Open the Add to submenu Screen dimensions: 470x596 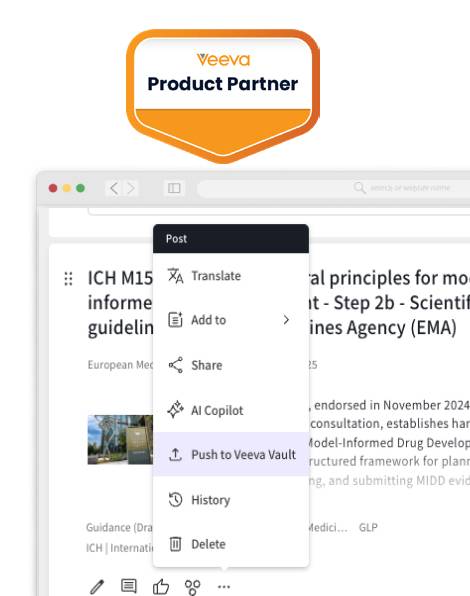point(231,320)
